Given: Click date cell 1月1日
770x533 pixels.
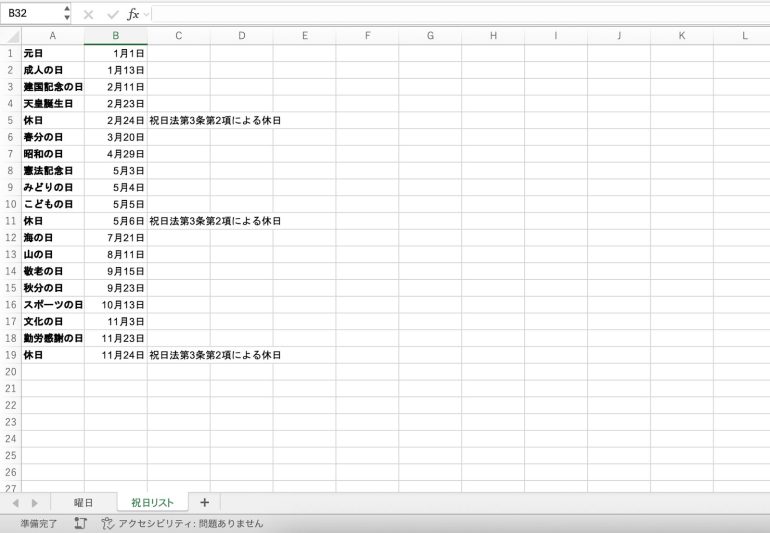Looking at the screenshot, I should click(x=116, y=53).
